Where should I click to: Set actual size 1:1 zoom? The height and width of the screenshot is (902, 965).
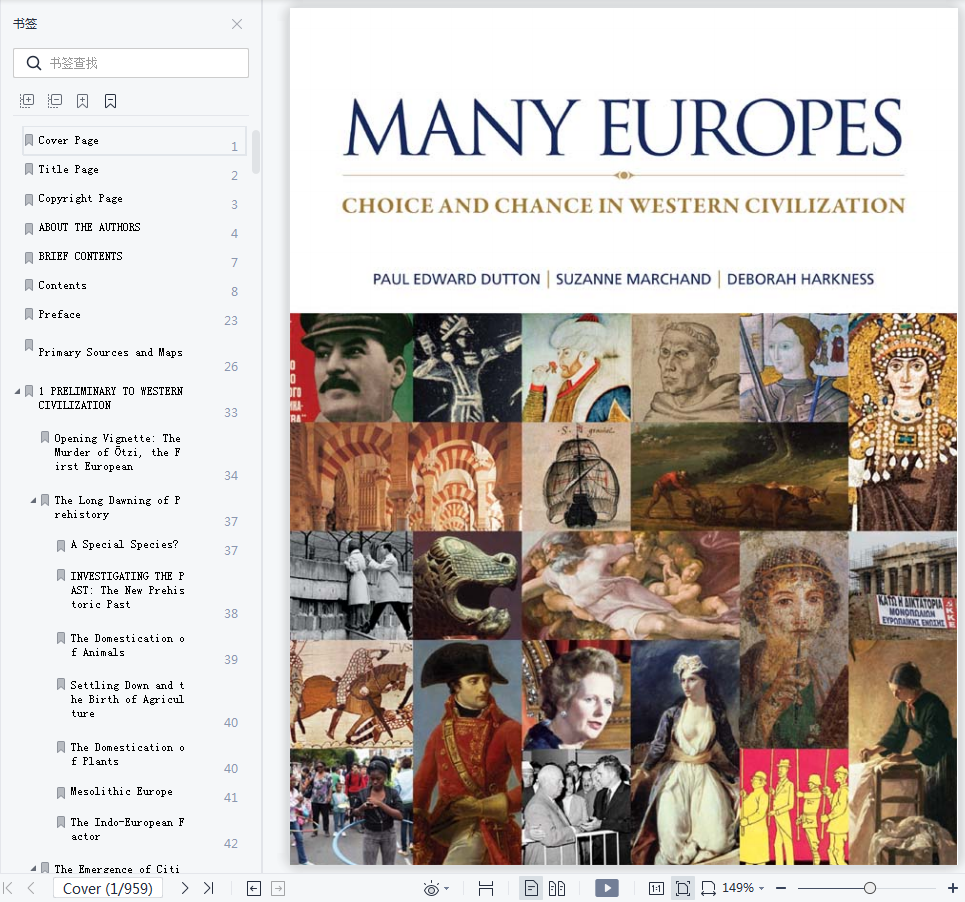click(656, 888)
